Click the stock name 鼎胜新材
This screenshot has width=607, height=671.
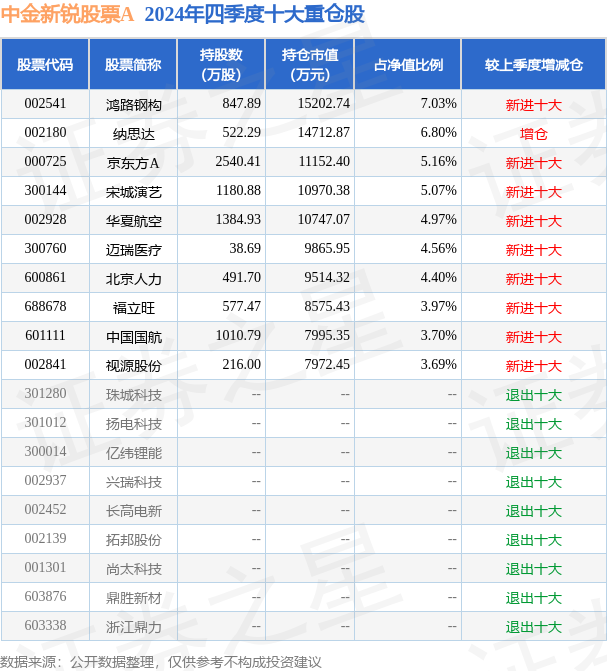click(x=134, y=598)
